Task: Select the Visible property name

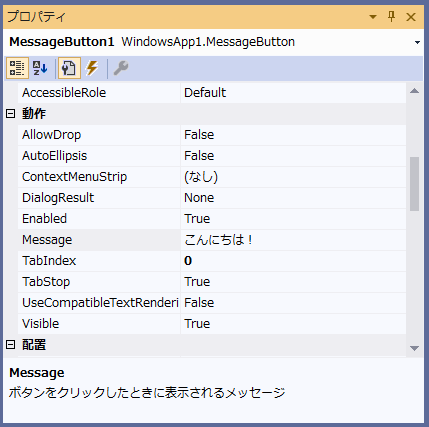Action: (40, 324)
